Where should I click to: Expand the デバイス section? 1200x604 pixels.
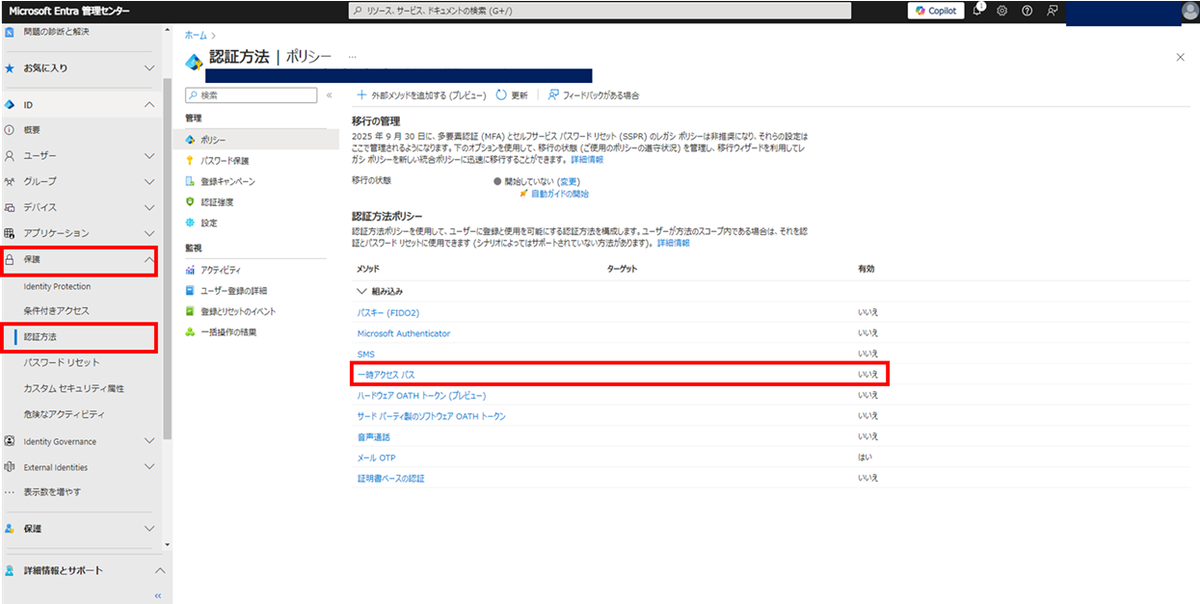coord(149,208)
